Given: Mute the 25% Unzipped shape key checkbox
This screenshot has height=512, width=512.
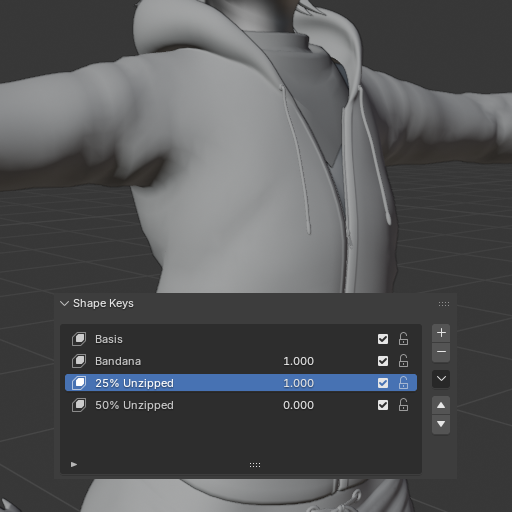Looking at the screenshot, I should tap(383, 383).
